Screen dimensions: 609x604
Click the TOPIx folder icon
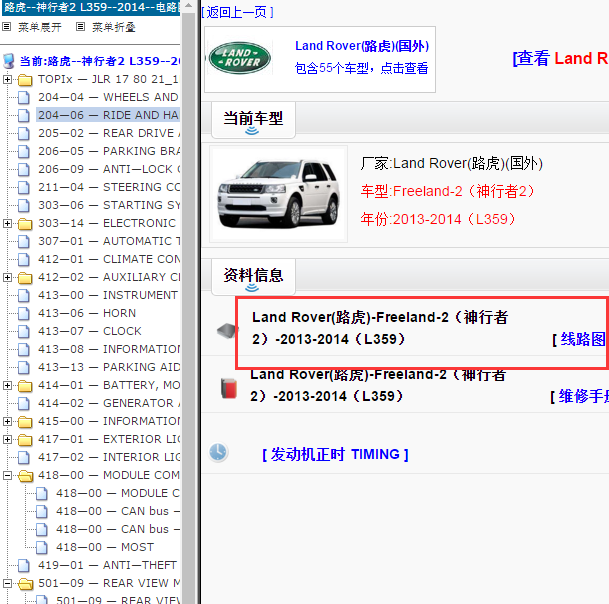25,80
